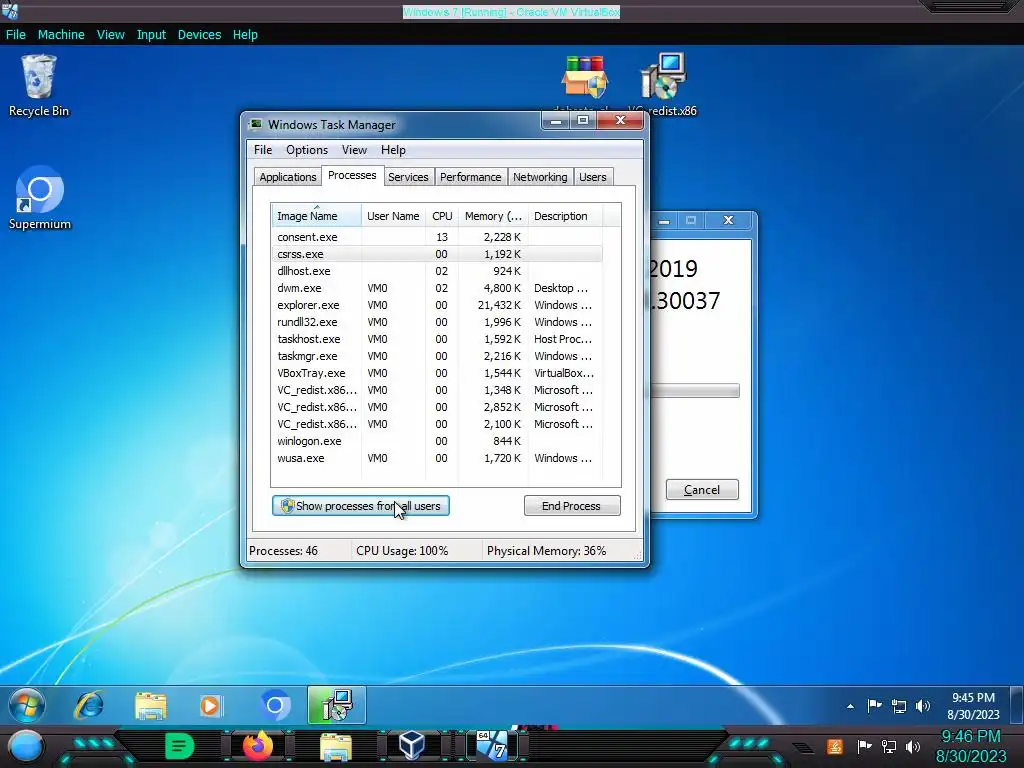Select the running installer taskbar button
The image size is (1024, 768).
tap(337, 705)
